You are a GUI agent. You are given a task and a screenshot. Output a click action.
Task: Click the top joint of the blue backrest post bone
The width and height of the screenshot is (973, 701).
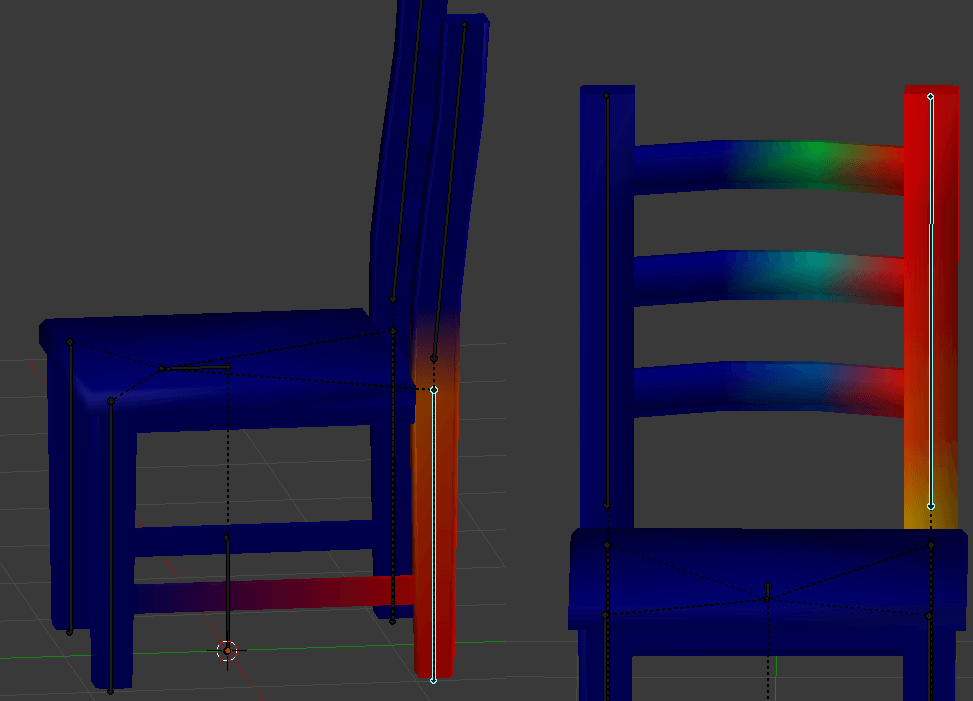[607, 96]
